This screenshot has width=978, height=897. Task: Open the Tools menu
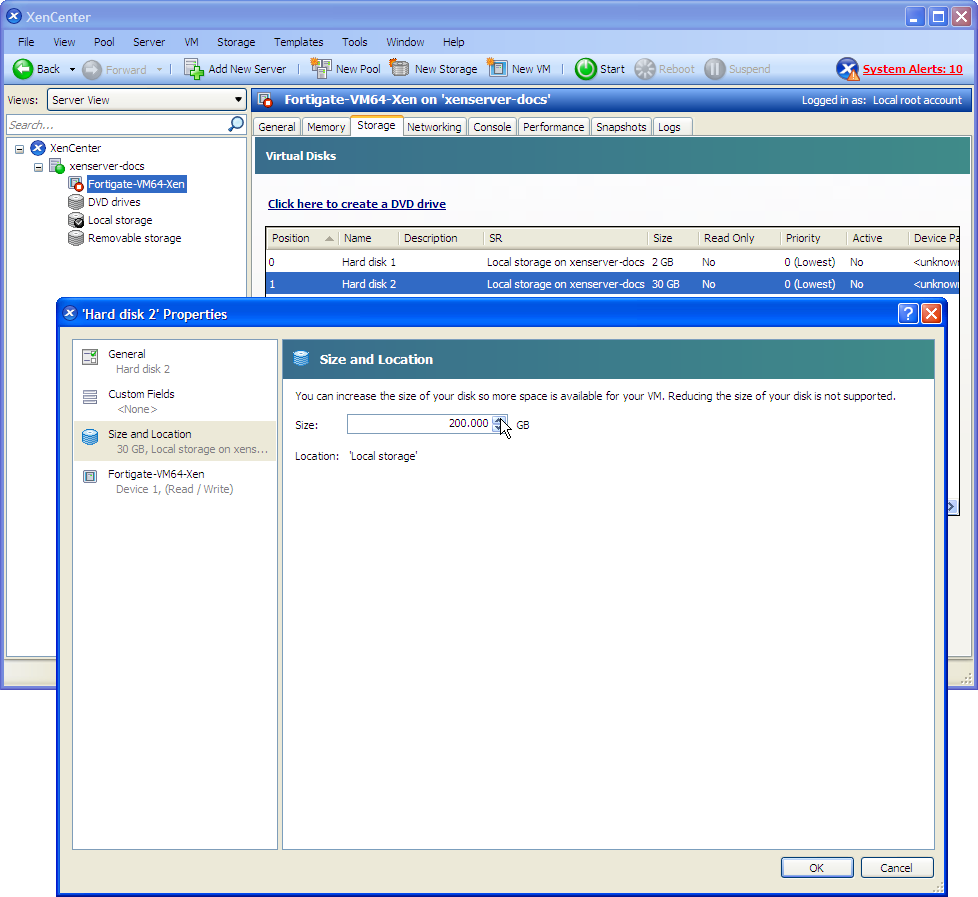coord(355,42)
